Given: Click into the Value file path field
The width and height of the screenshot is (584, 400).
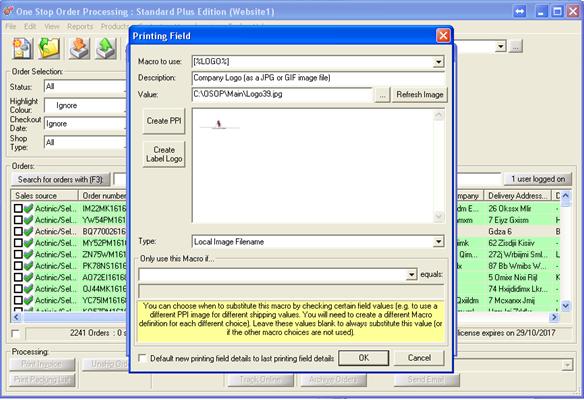Looking at the screenshot, I should (282, 95).
